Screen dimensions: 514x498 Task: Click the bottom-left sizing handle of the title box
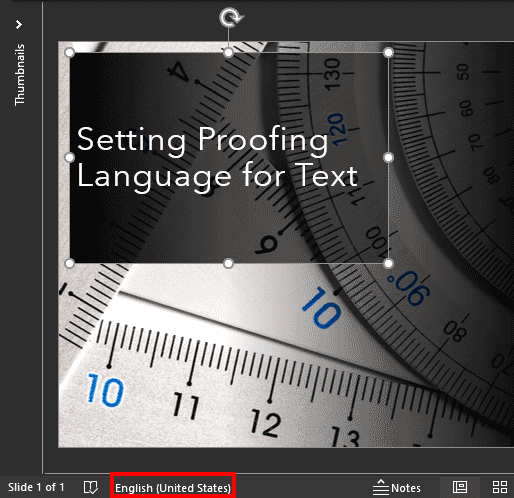coord(69,263)
